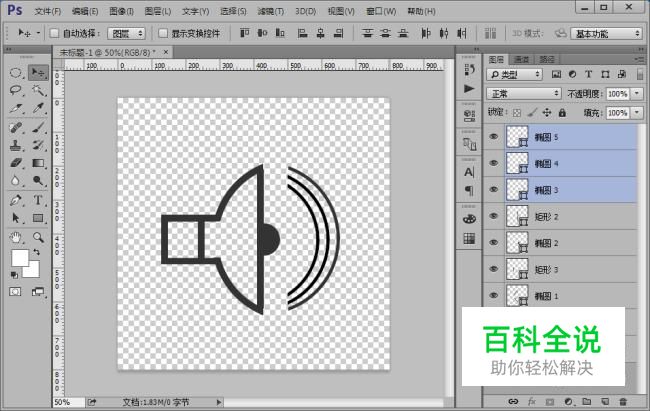Image resolution: width=650 pixels, height=411 pixels.
Task: Open the layer filter 类型 dropdown
Action: tap(514, 75)
